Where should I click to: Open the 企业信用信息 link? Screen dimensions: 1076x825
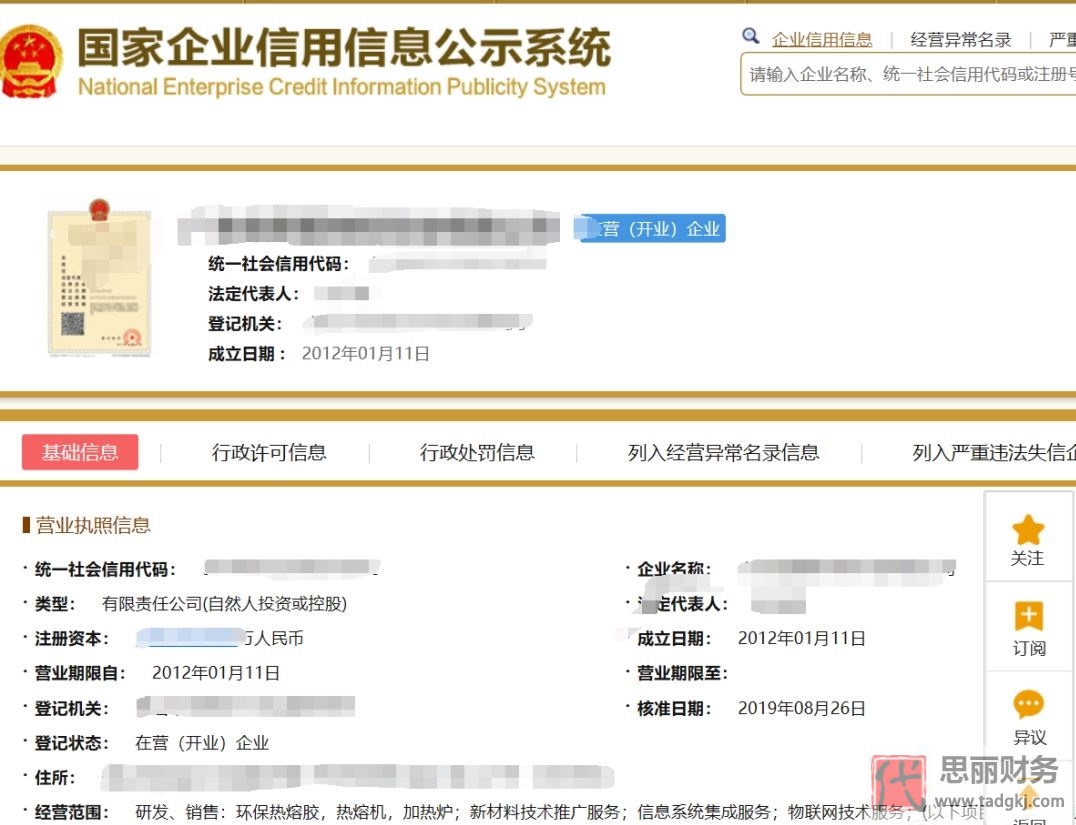822,38
